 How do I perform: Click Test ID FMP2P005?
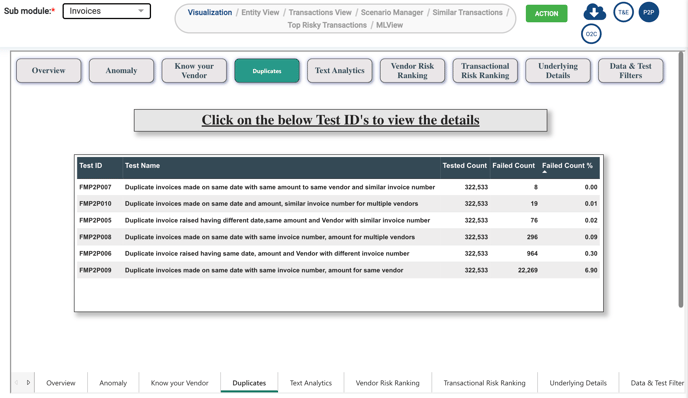point(95,220)
